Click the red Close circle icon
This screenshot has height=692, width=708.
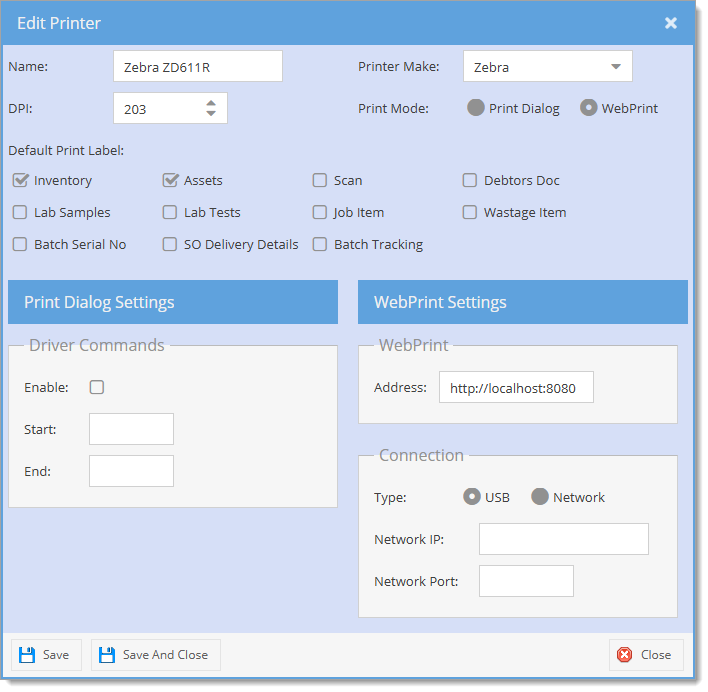(x=624, y=655)
